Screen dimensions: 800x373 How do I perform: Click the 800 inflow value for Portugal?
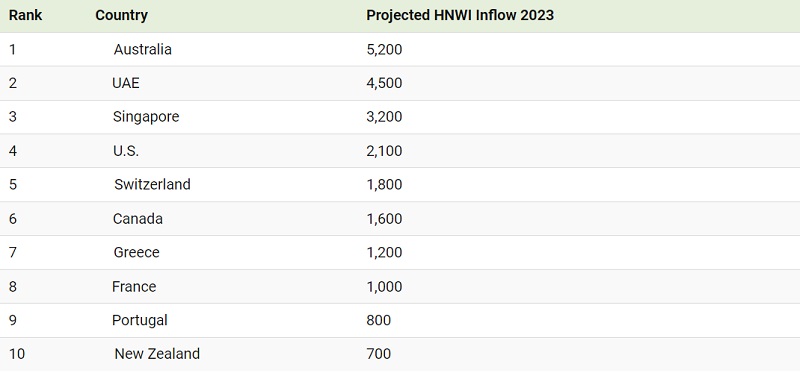379,320
